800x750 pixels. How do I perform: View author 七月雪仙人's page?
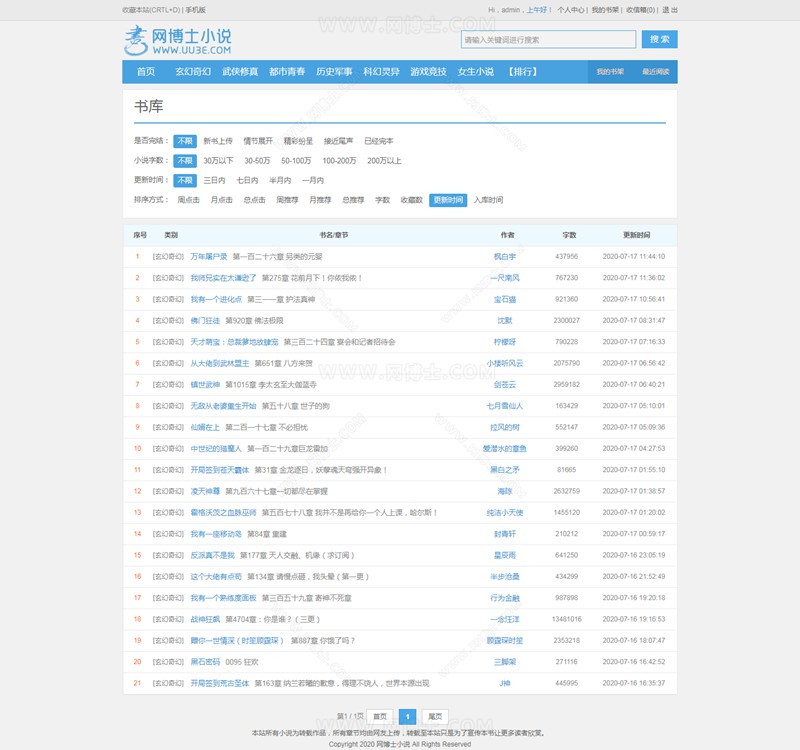(x=505, y=406)
